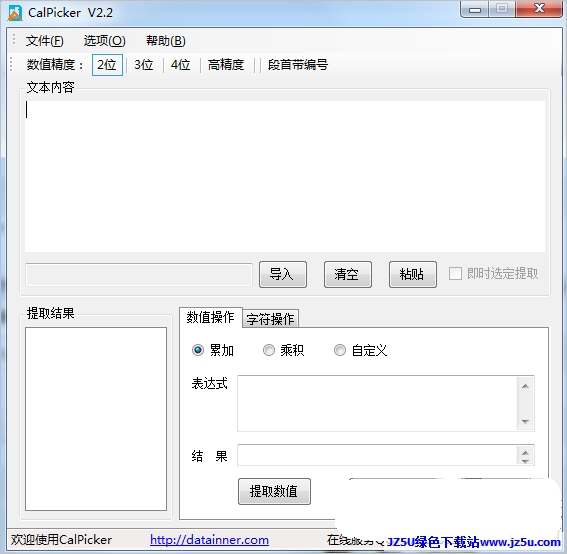The image size is (567, 554).
Task: Minimize the CalPicker window
Action: [475, 9]
